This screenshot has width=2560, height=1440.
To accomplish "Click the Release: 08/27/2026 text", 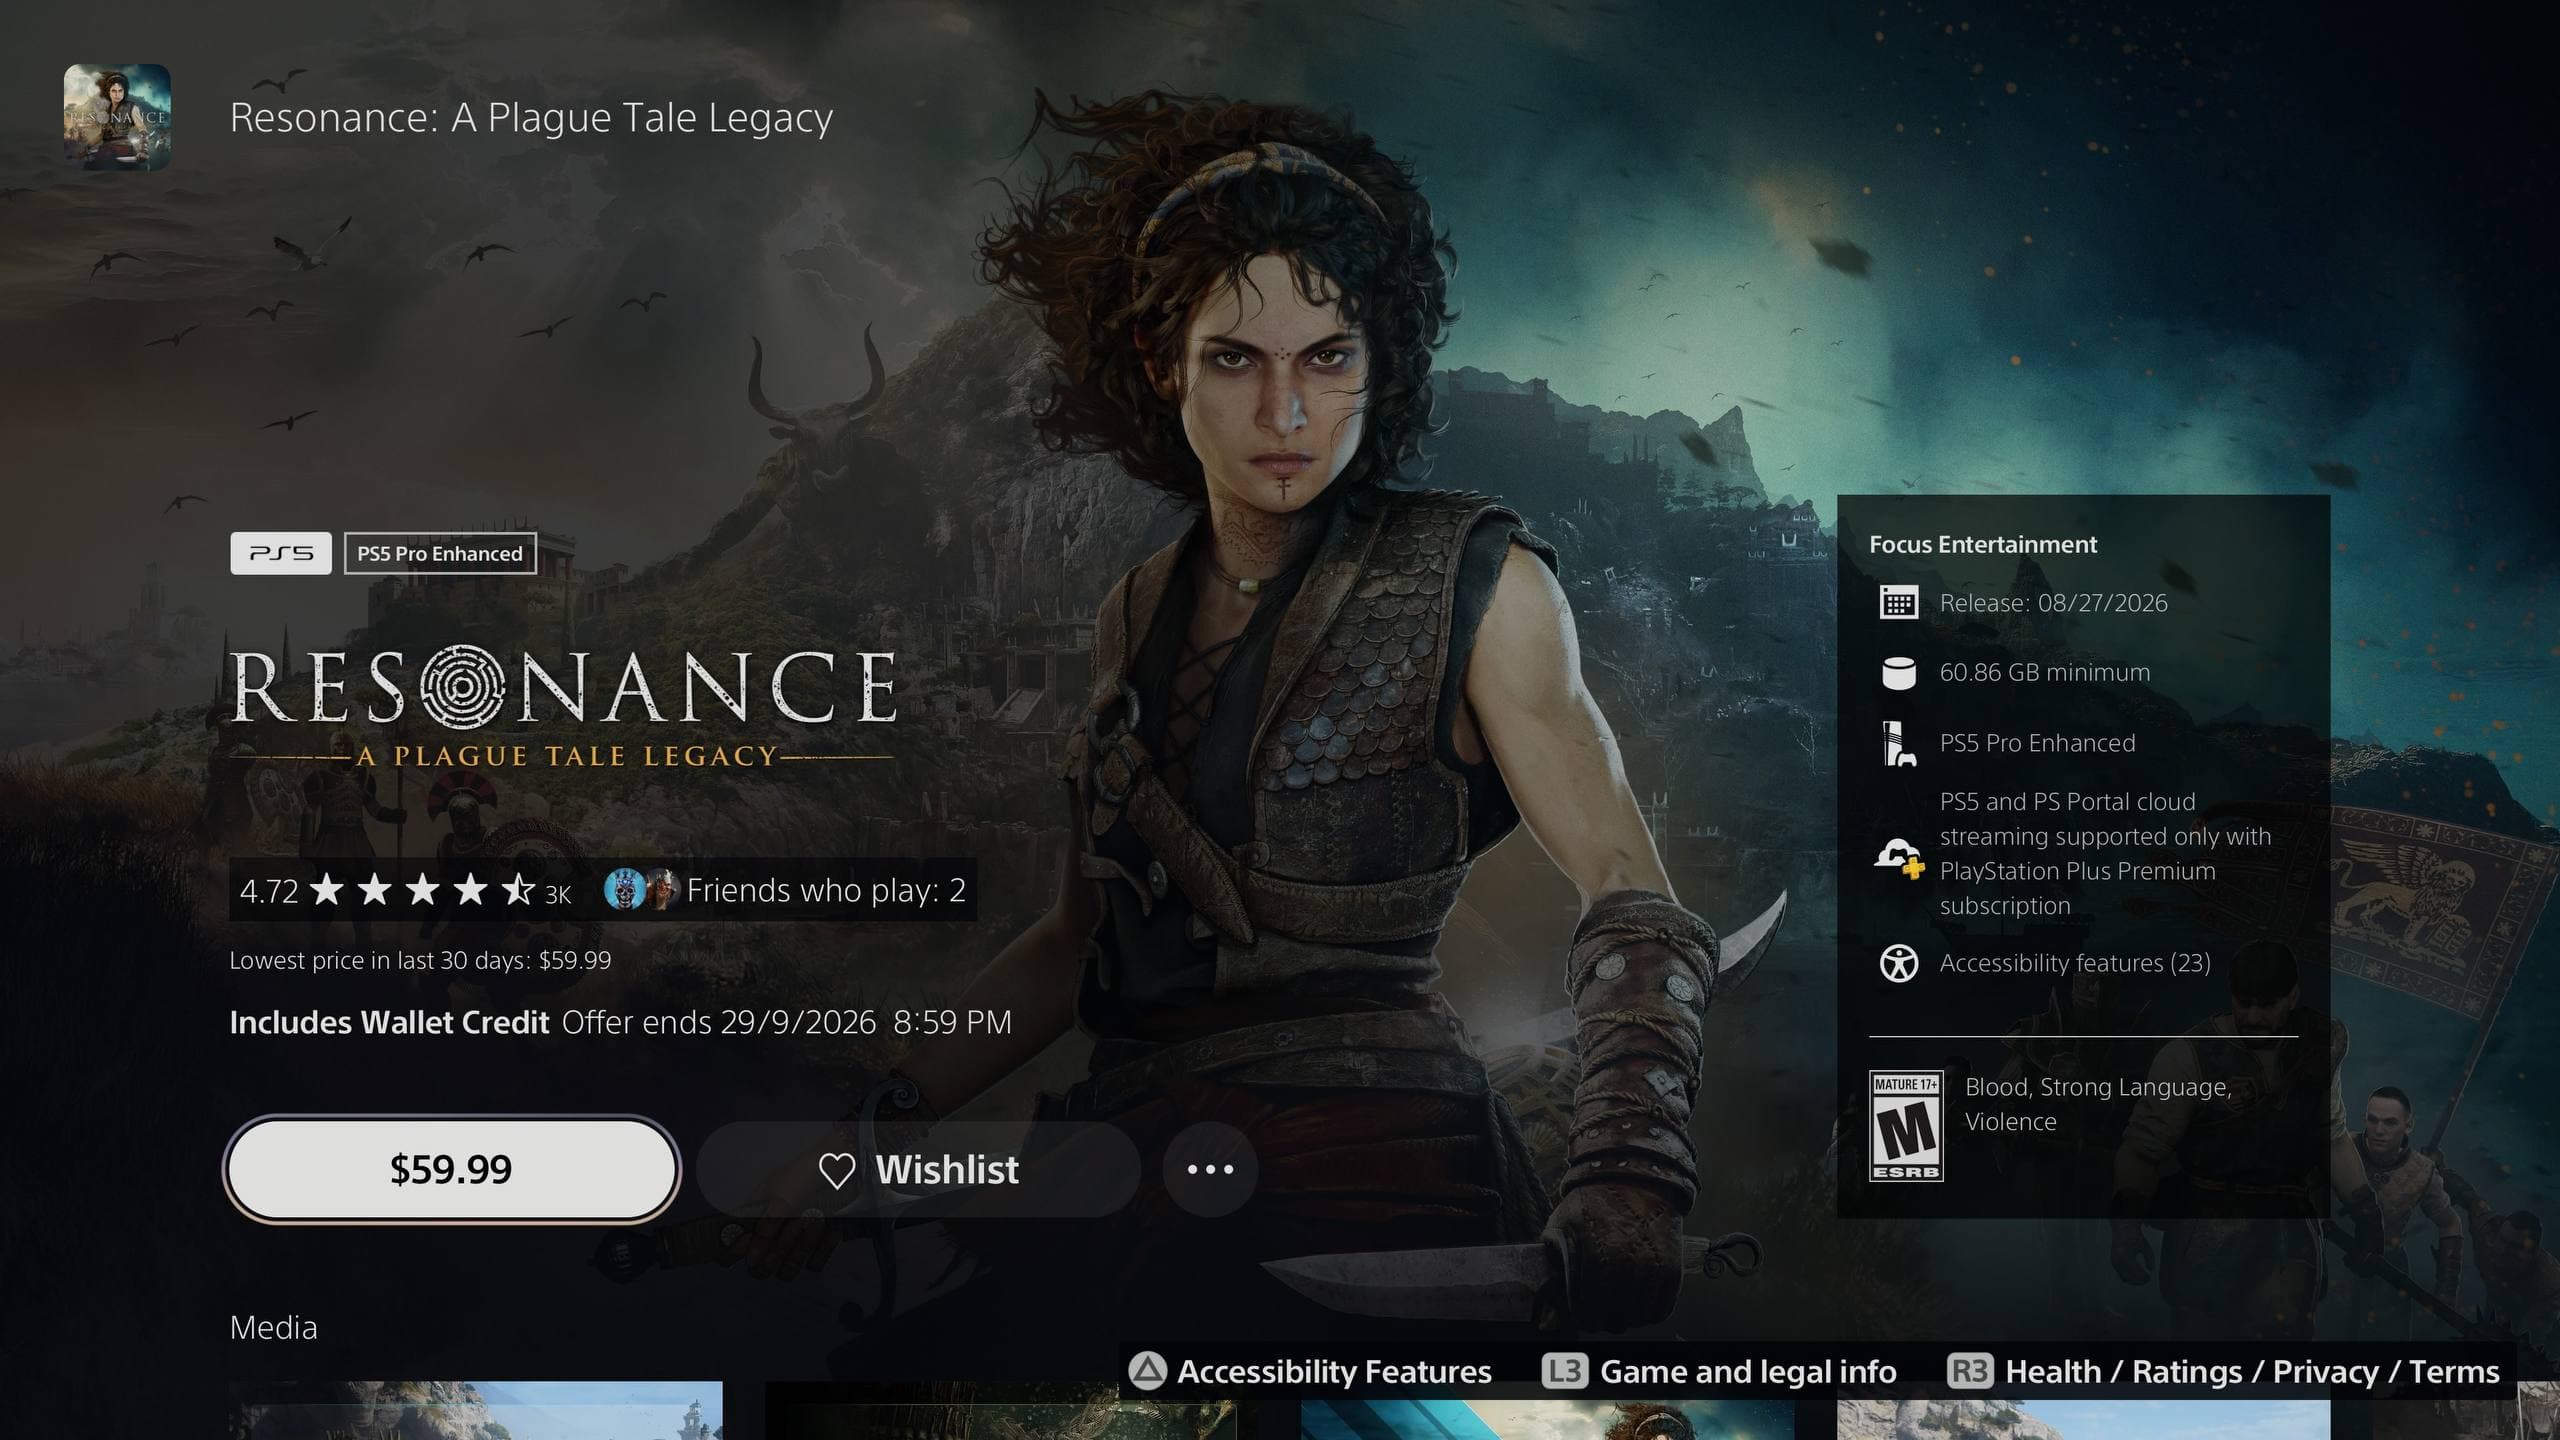I will tap(2054, 603).
